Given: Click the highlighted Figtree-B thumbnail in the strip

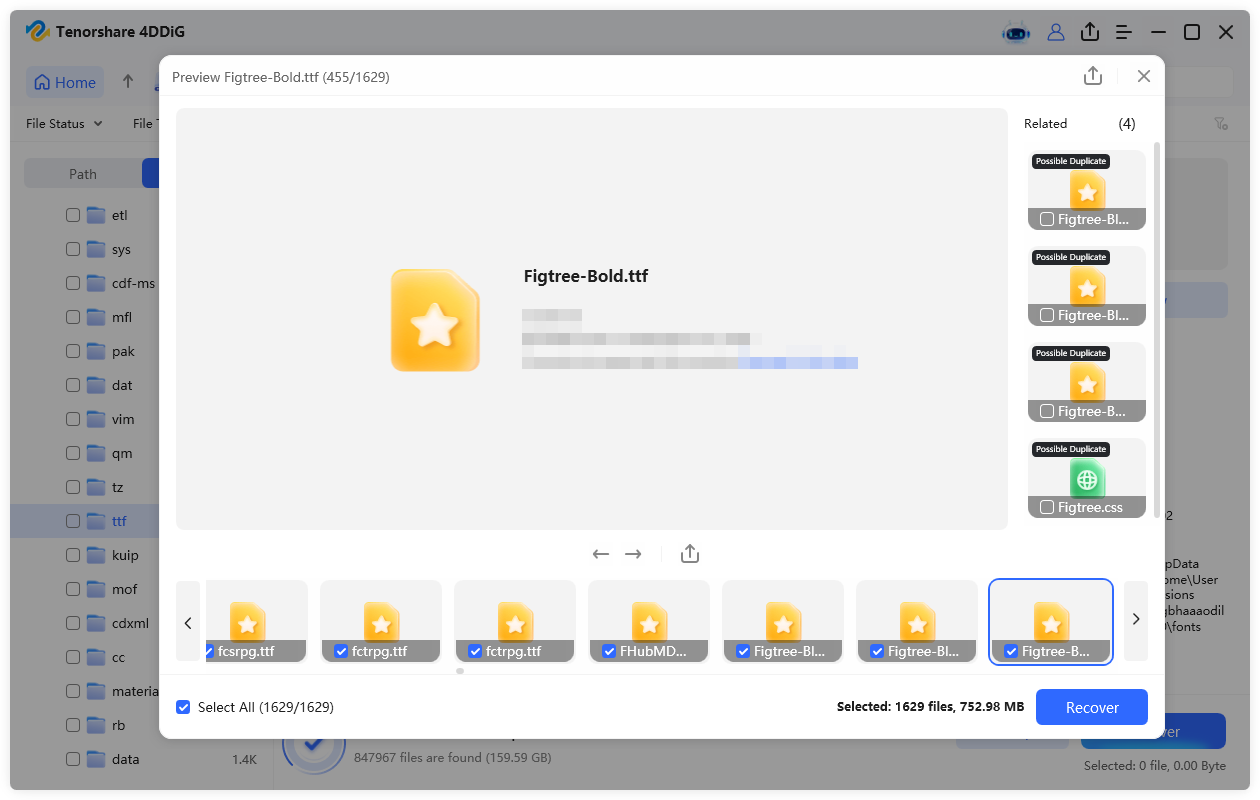Looking at the screenshot, I should click(x=1051, y=621).
